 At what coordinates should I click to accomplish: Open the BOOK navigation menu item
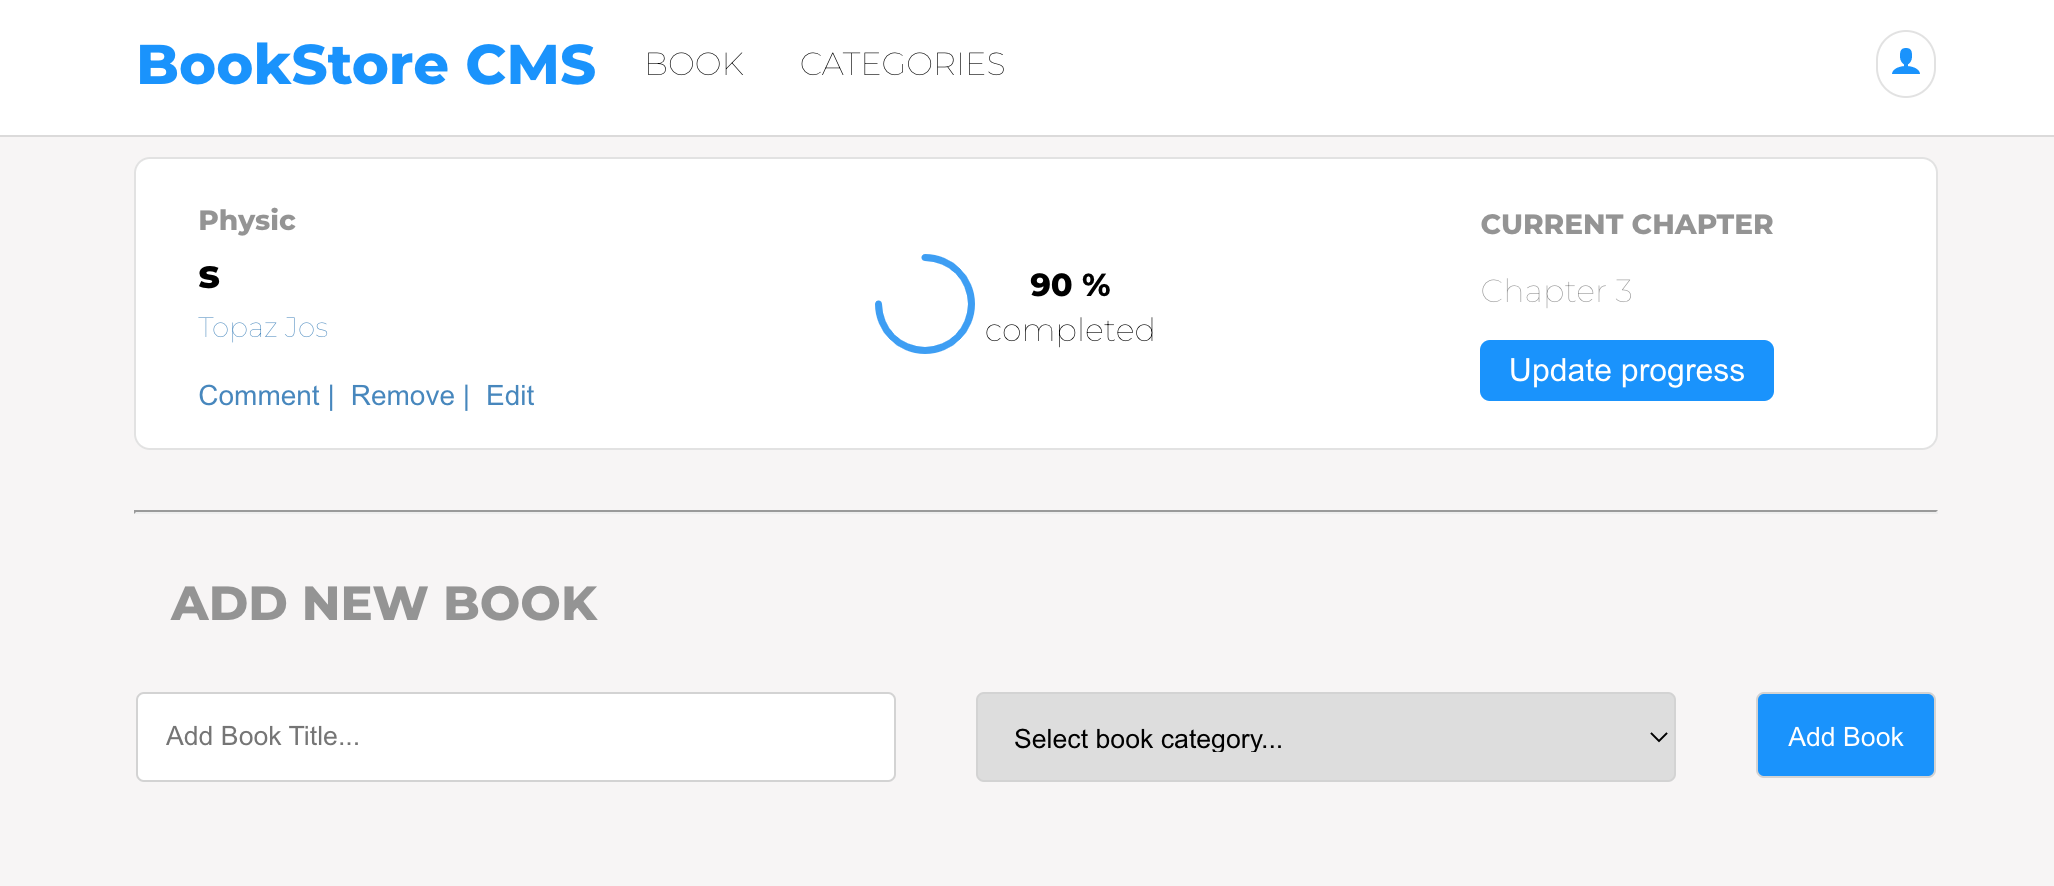click(694, 64)
